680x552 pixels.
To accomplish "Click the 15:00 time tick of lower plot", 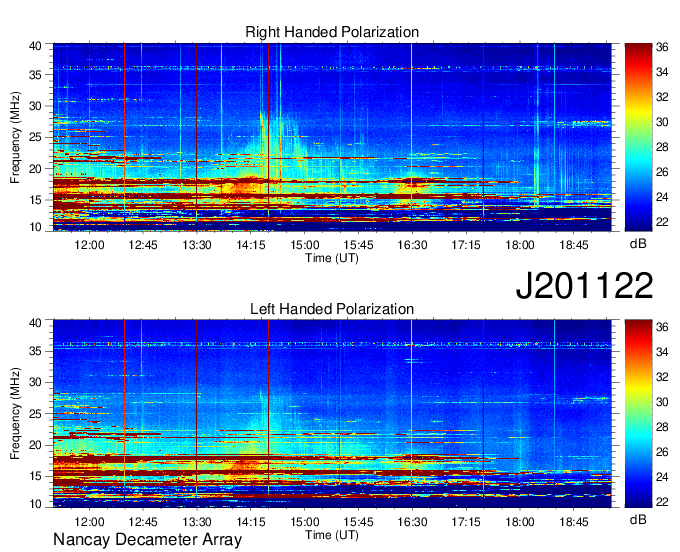I will [x=304, y=522].
